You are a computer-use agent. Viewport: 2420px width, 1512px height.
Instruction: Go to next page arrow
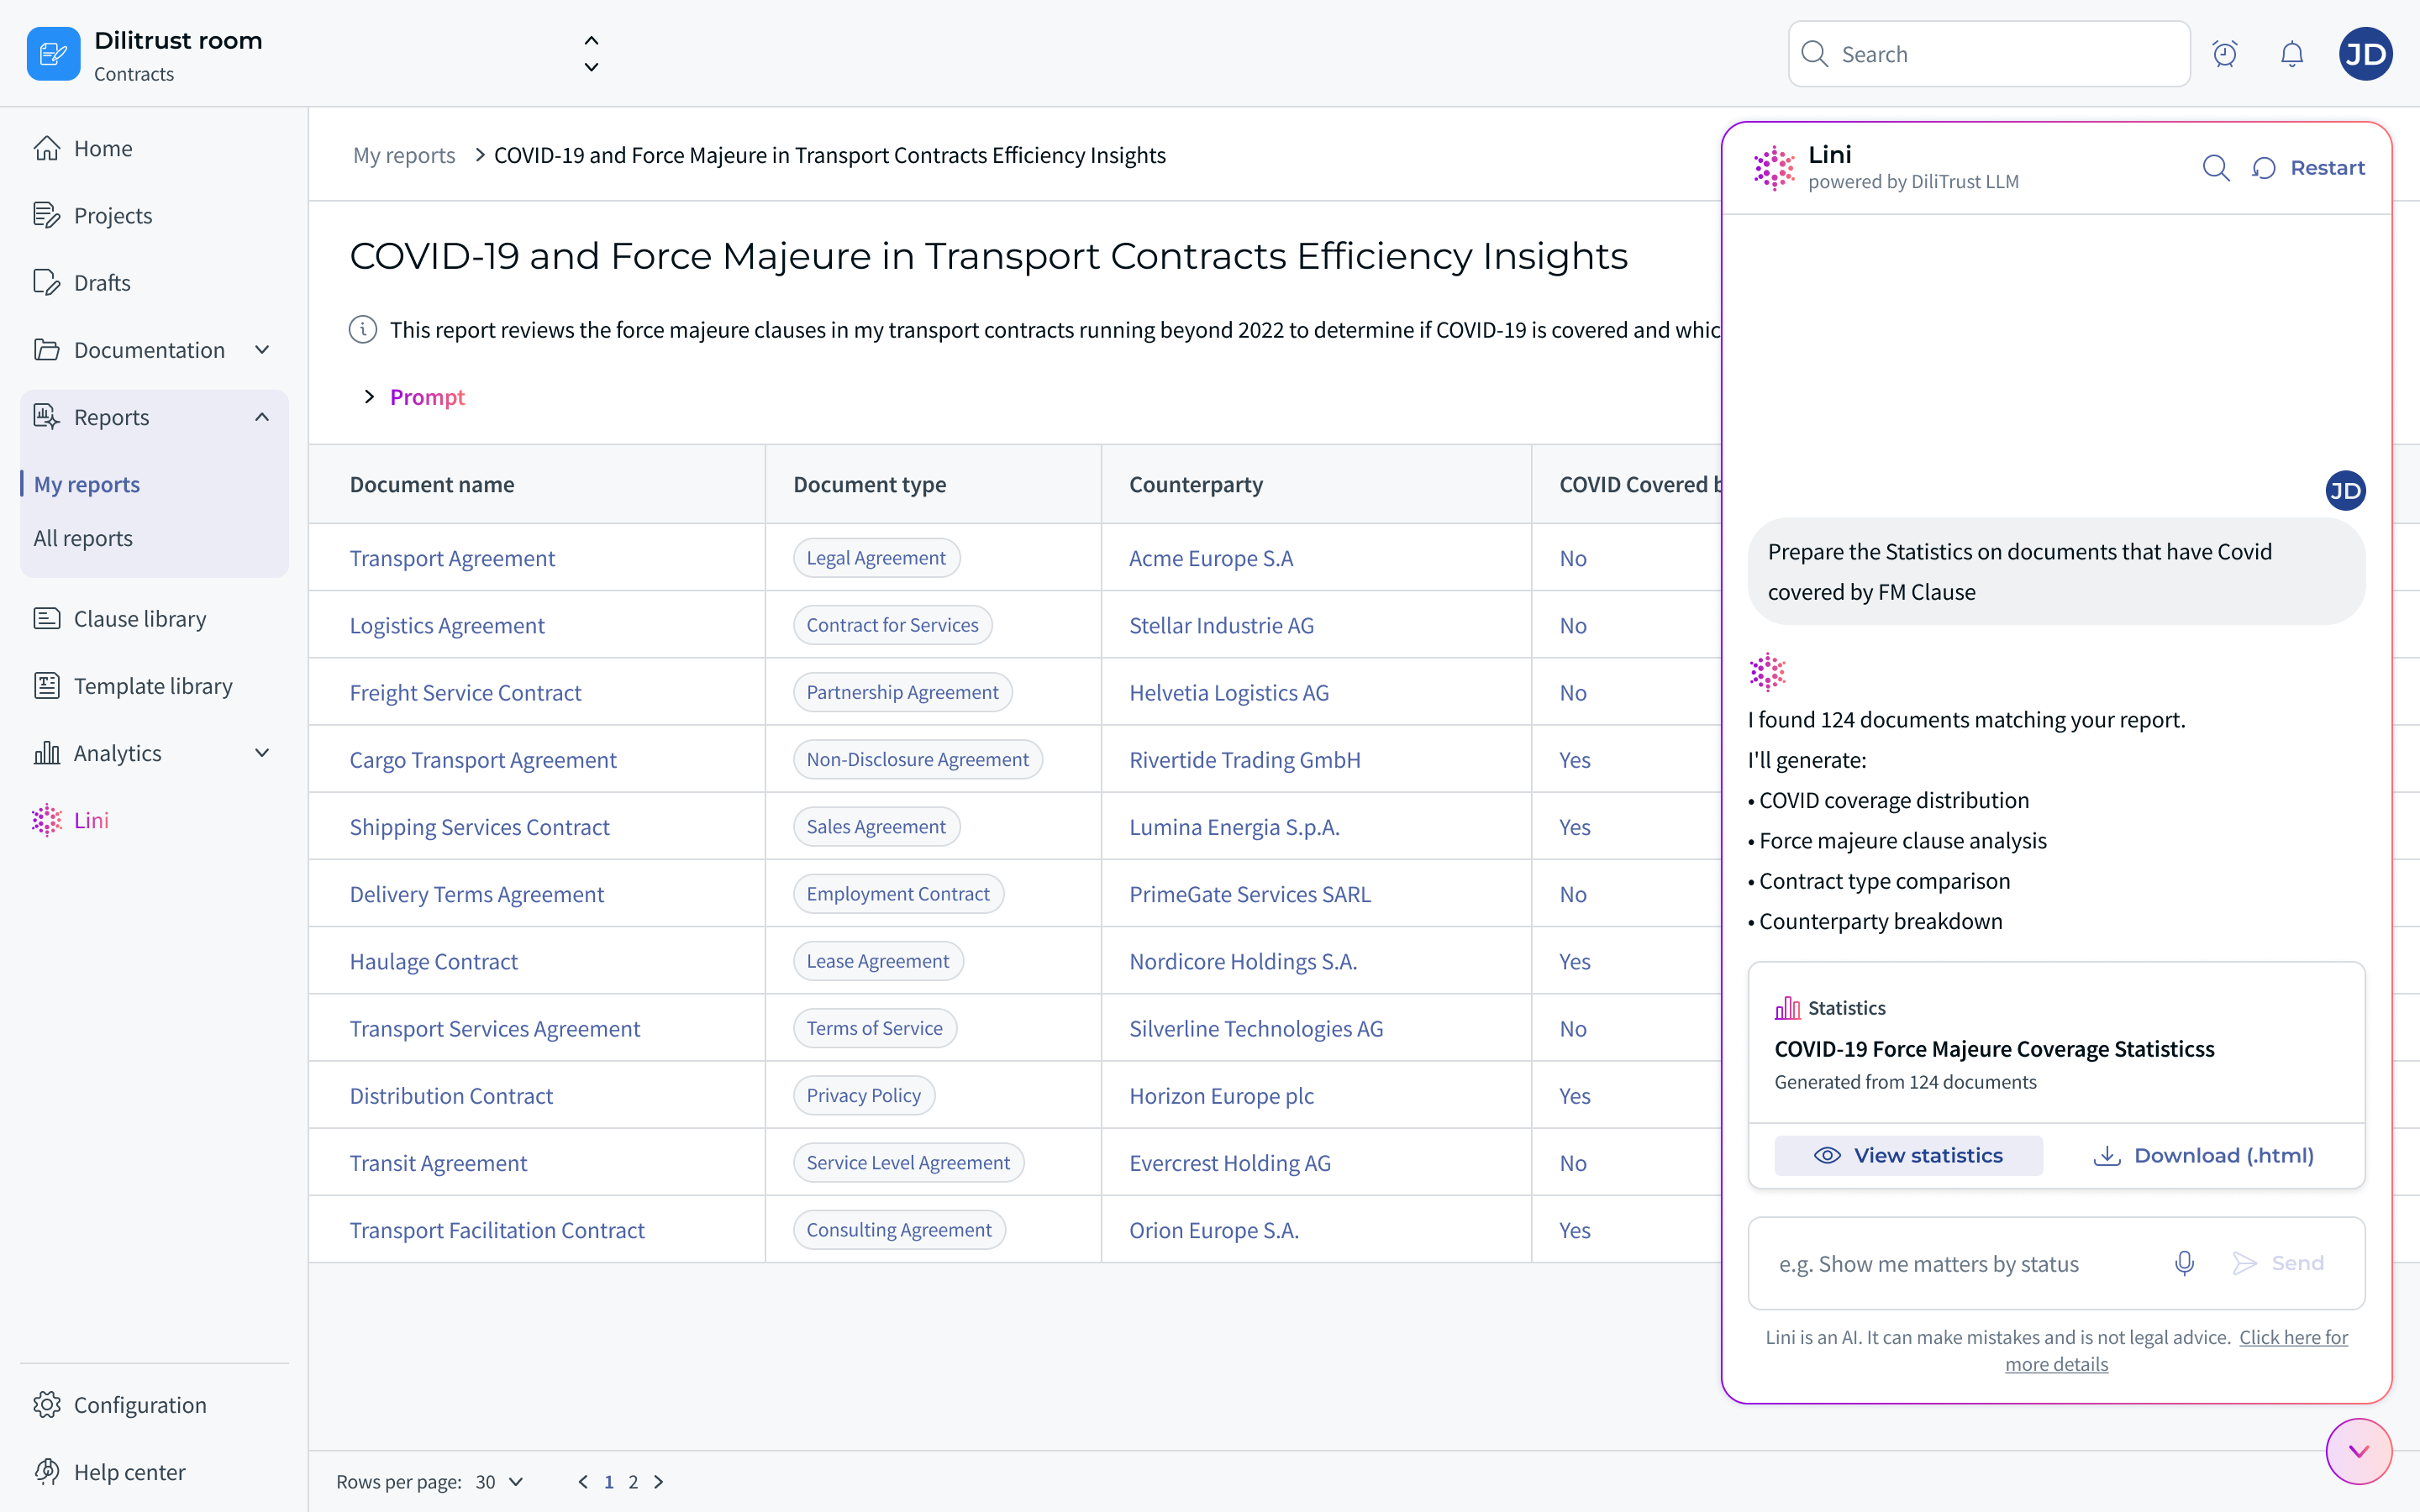click(658, 1481)
